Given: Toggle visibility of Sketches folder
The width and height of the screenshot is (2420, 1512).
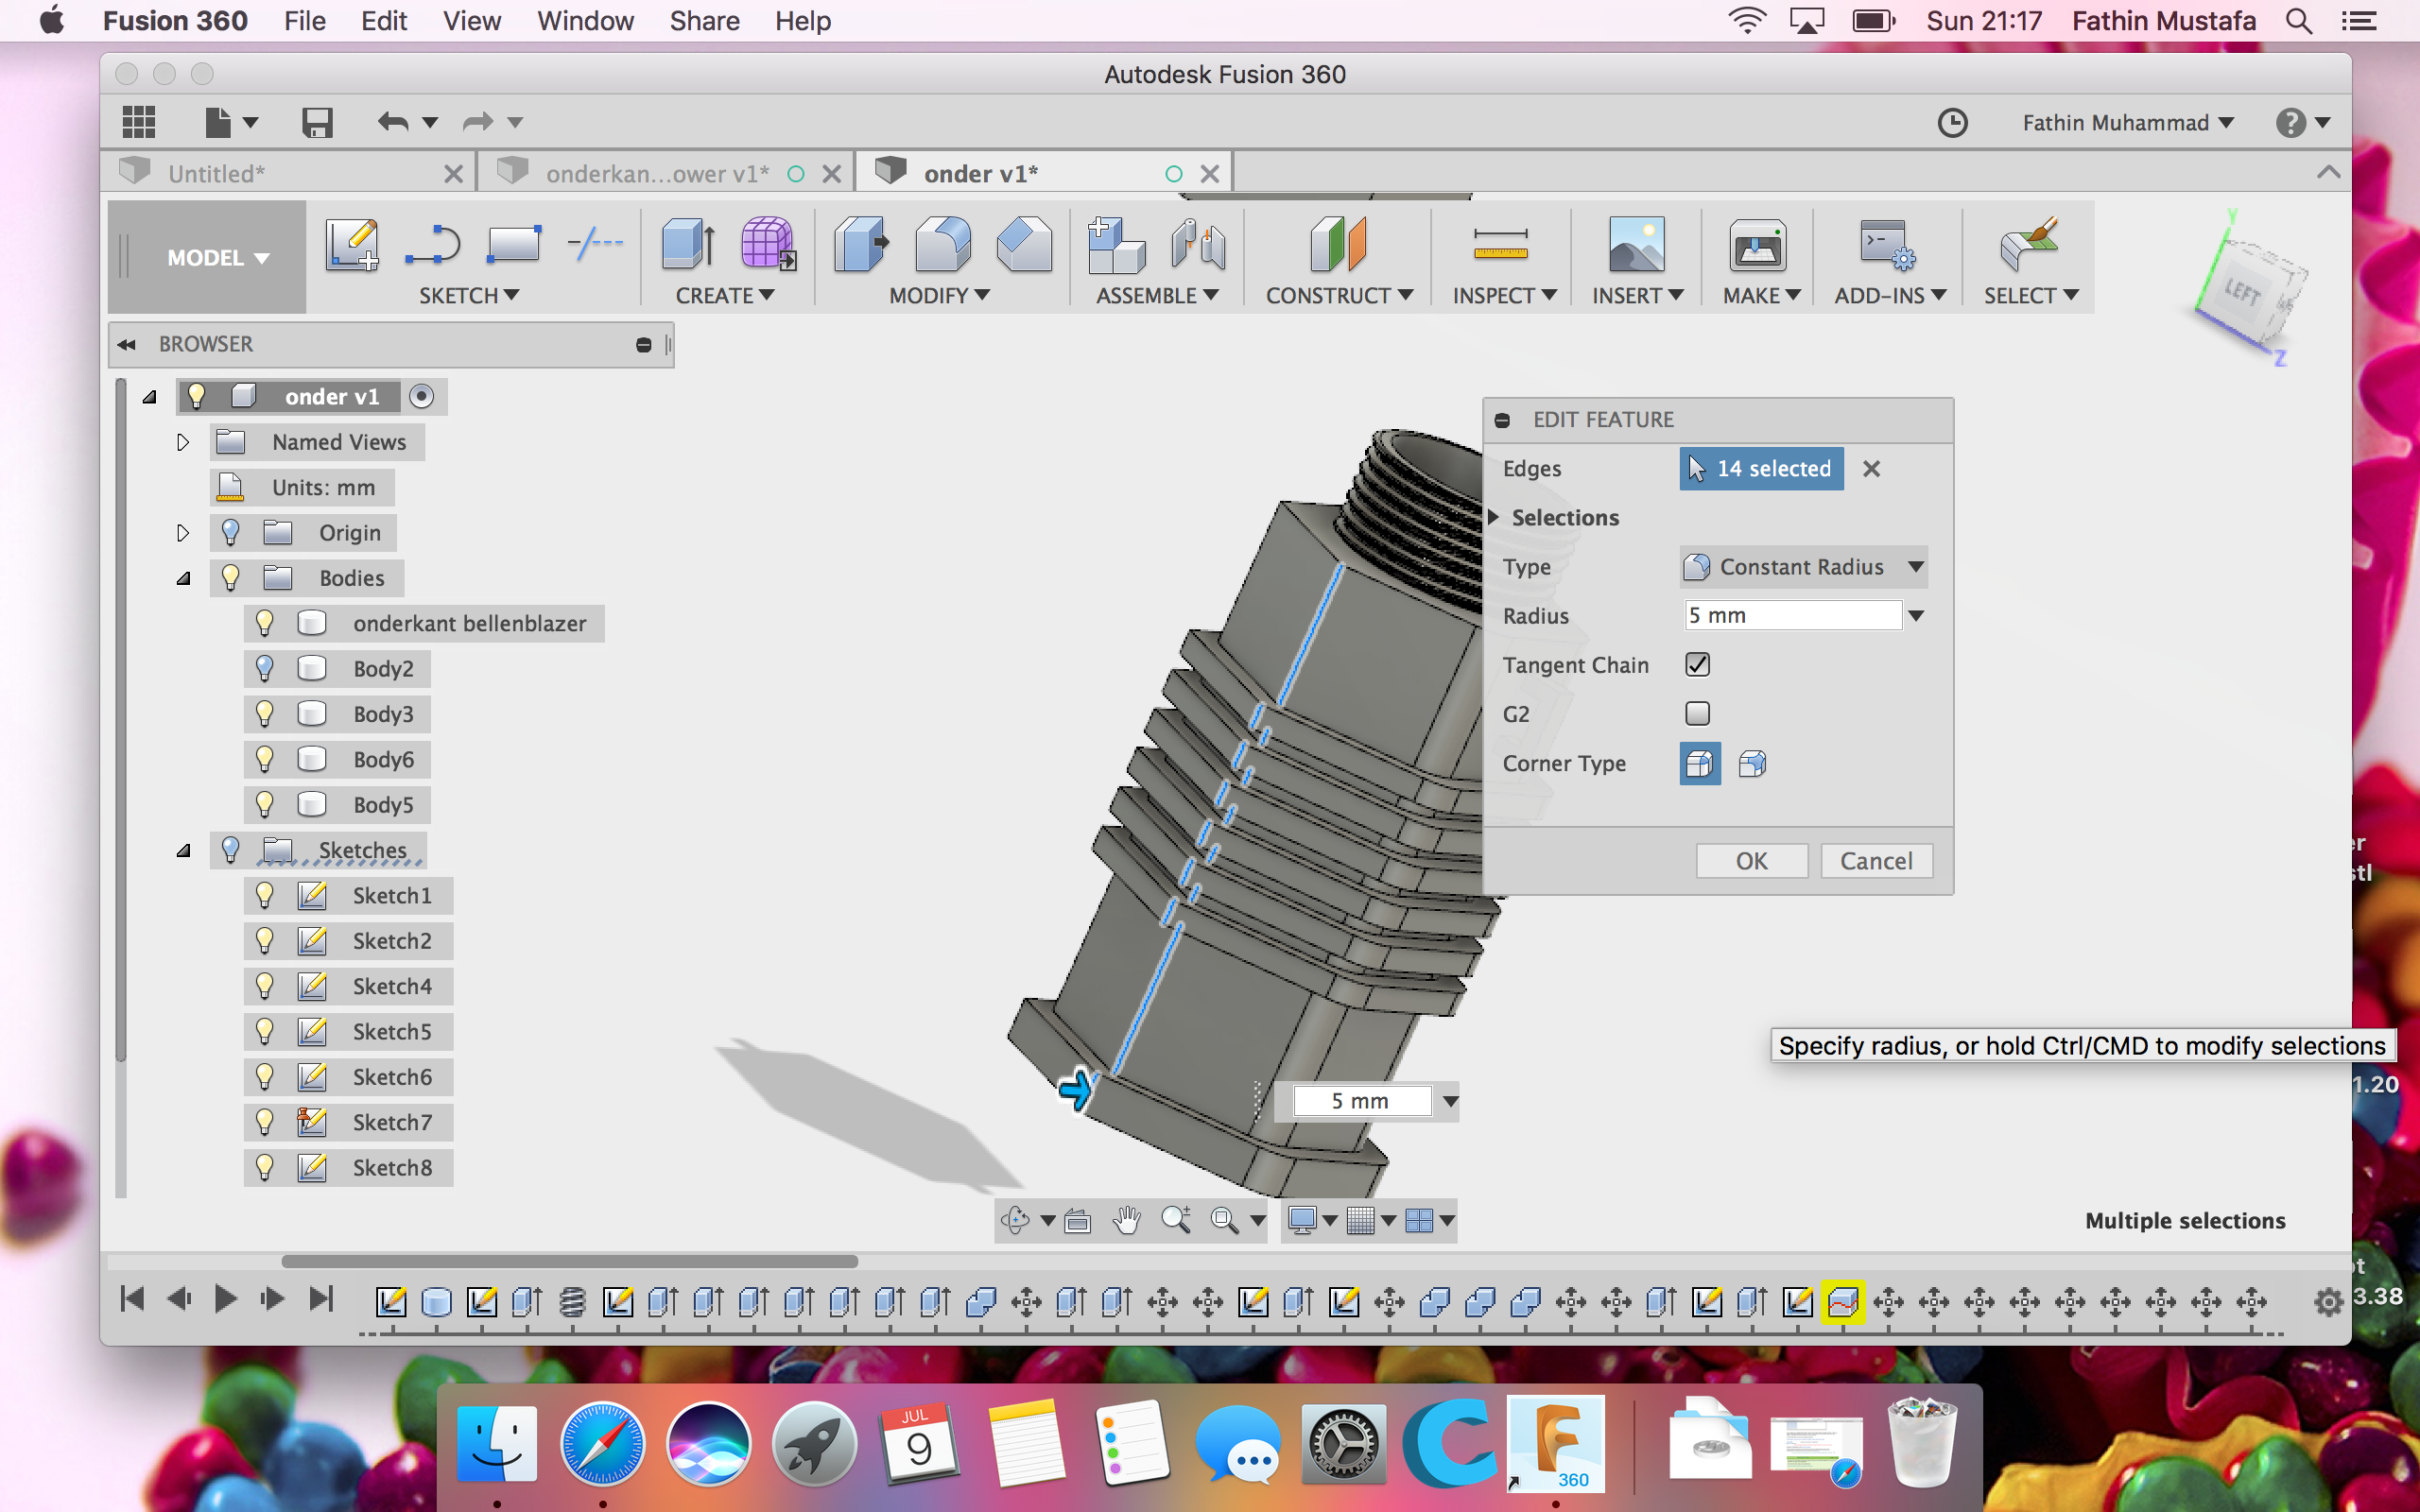Looking at the screenshot, I should (x=230, y=850).
